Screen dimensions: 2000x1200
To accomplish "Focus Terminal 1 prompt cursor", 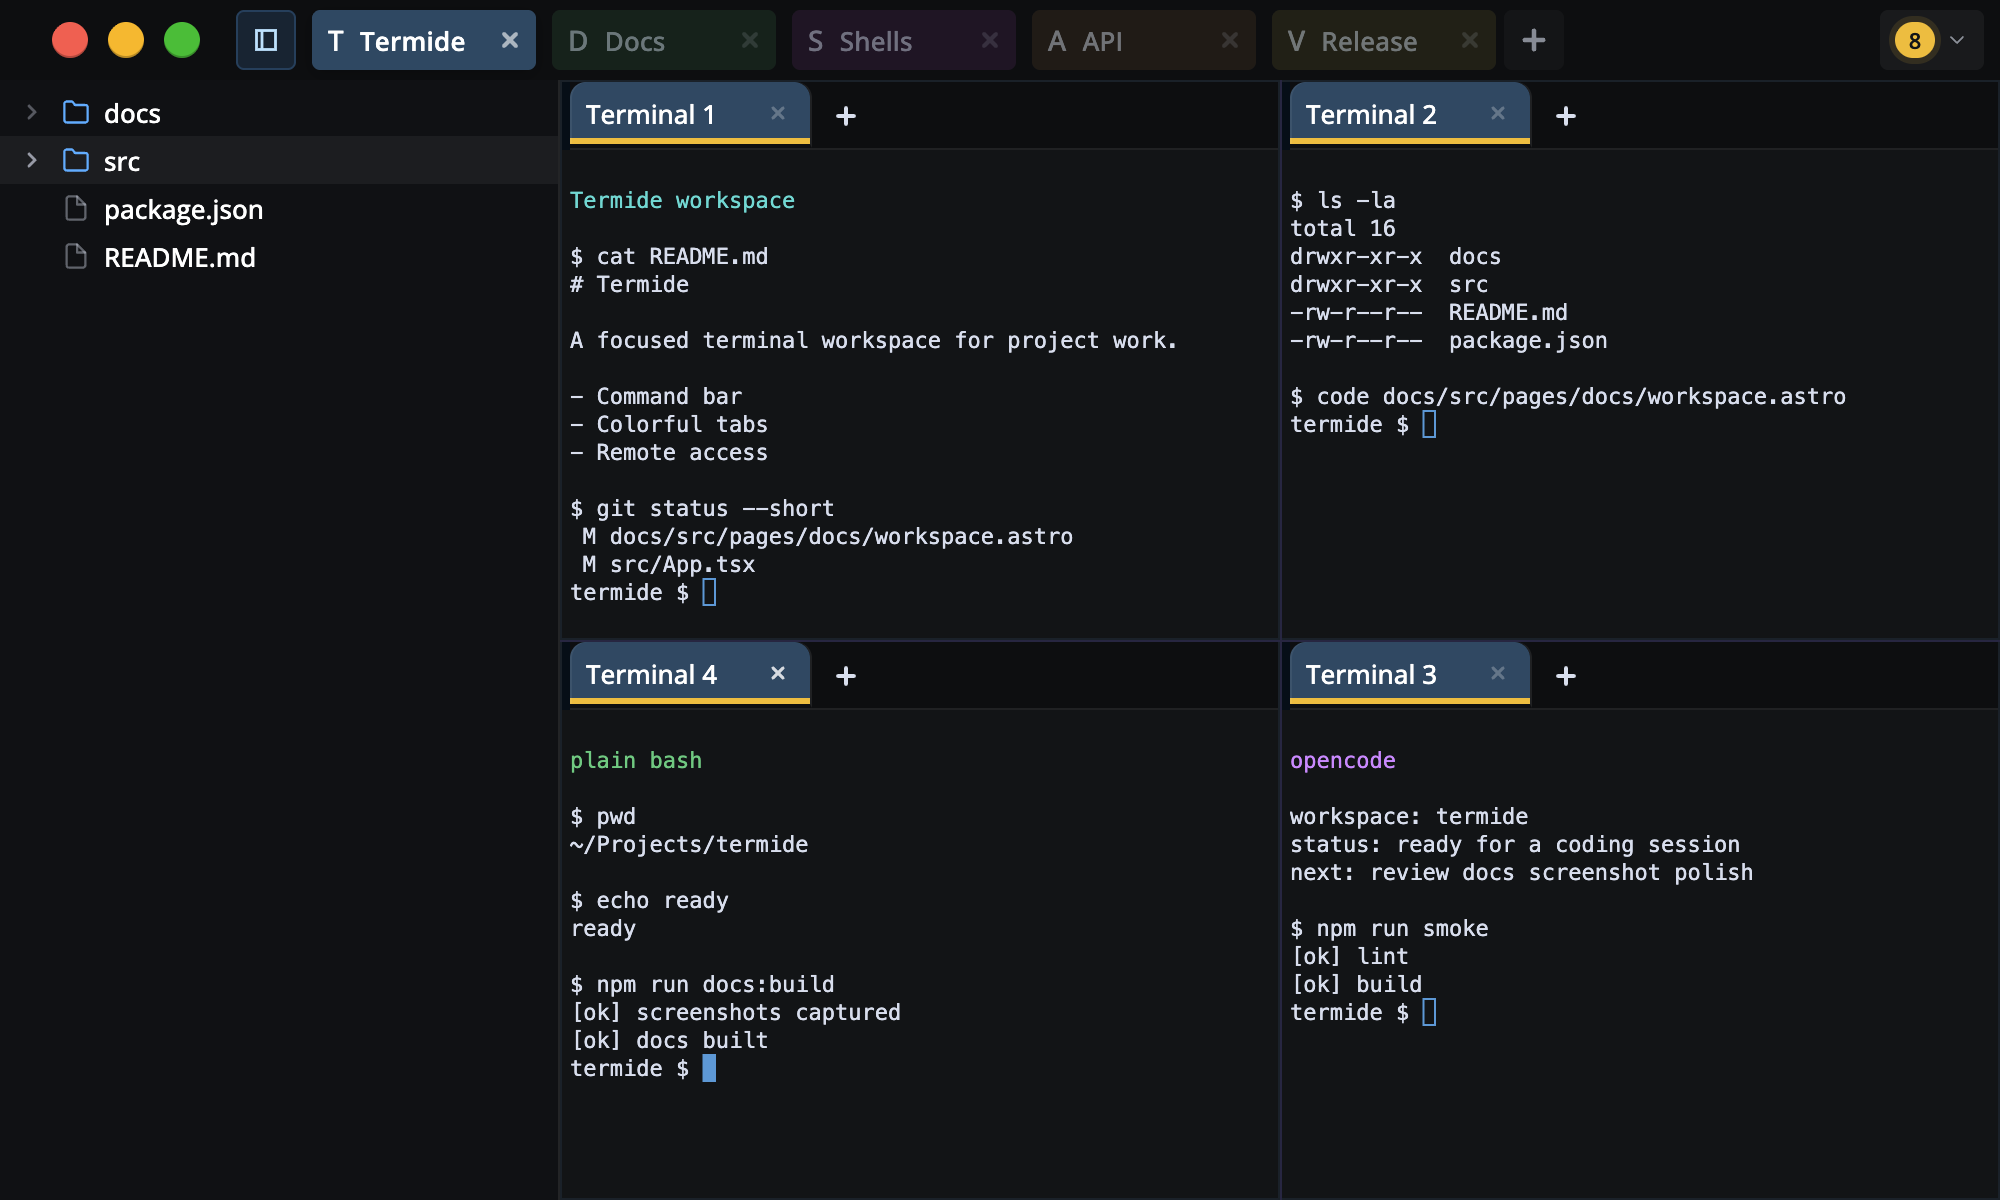I will [709, 592].
